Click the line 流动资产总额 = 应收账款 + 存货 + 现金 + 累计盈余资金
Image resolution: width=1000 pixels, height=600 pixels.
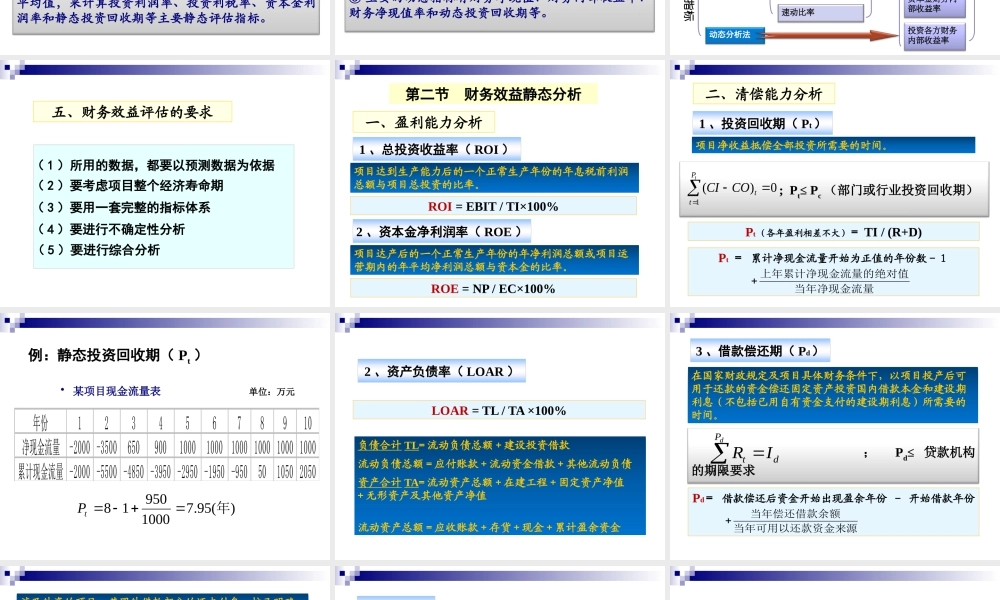(x=489, y=527)
